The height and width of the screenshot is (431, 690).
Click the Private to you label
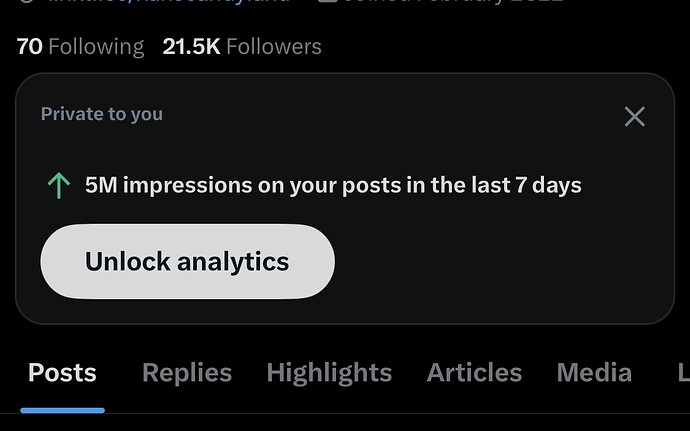coord(102,114)
